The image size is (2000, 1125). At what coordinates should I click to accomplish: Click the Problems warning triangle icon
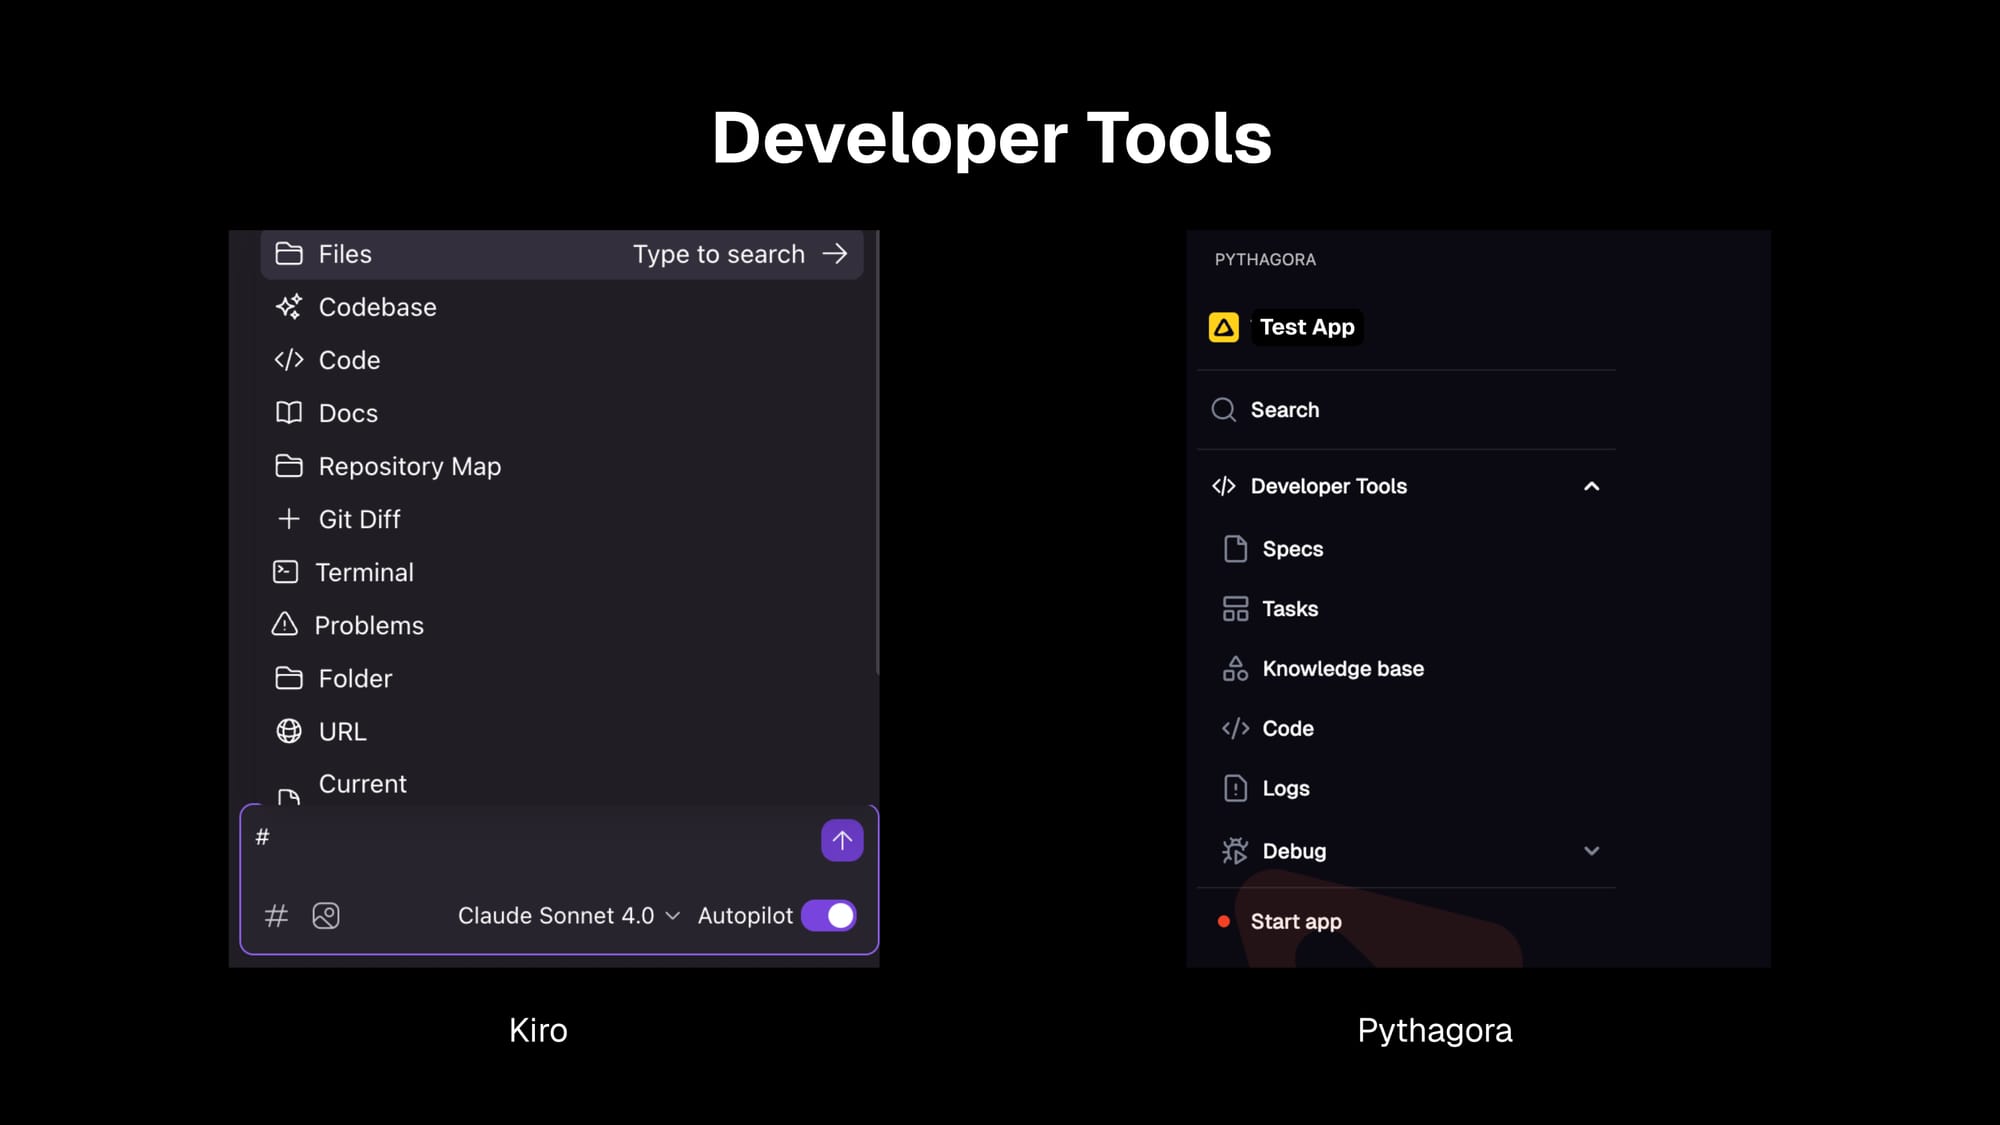[x=285, y=625]
